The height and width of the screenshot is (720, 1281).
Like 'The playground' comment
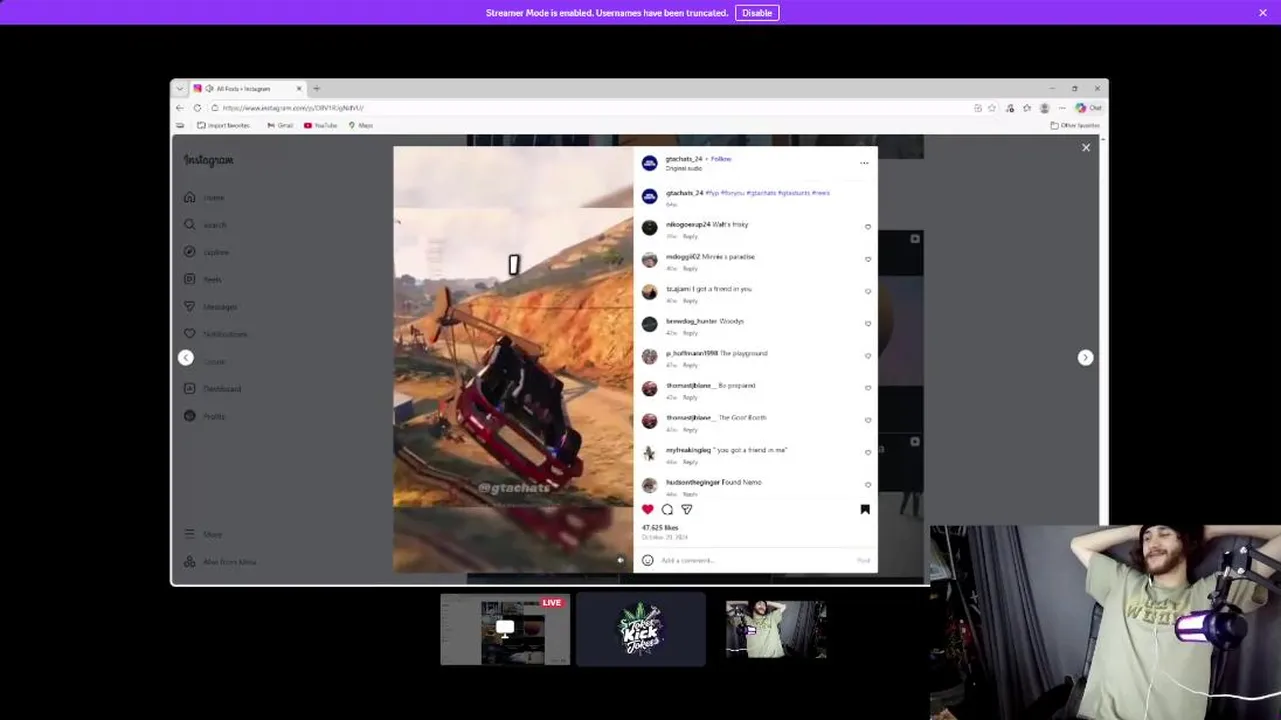867,356
